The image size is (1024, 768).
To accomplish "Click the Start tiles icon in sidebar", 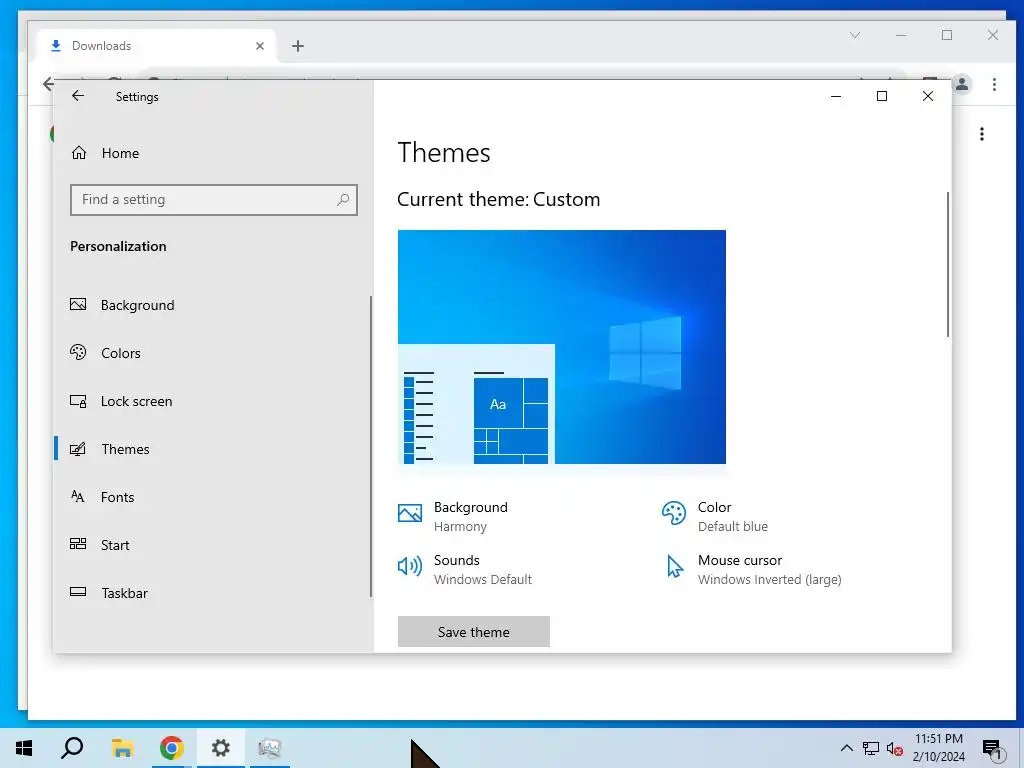I will [x=78, y=544].
